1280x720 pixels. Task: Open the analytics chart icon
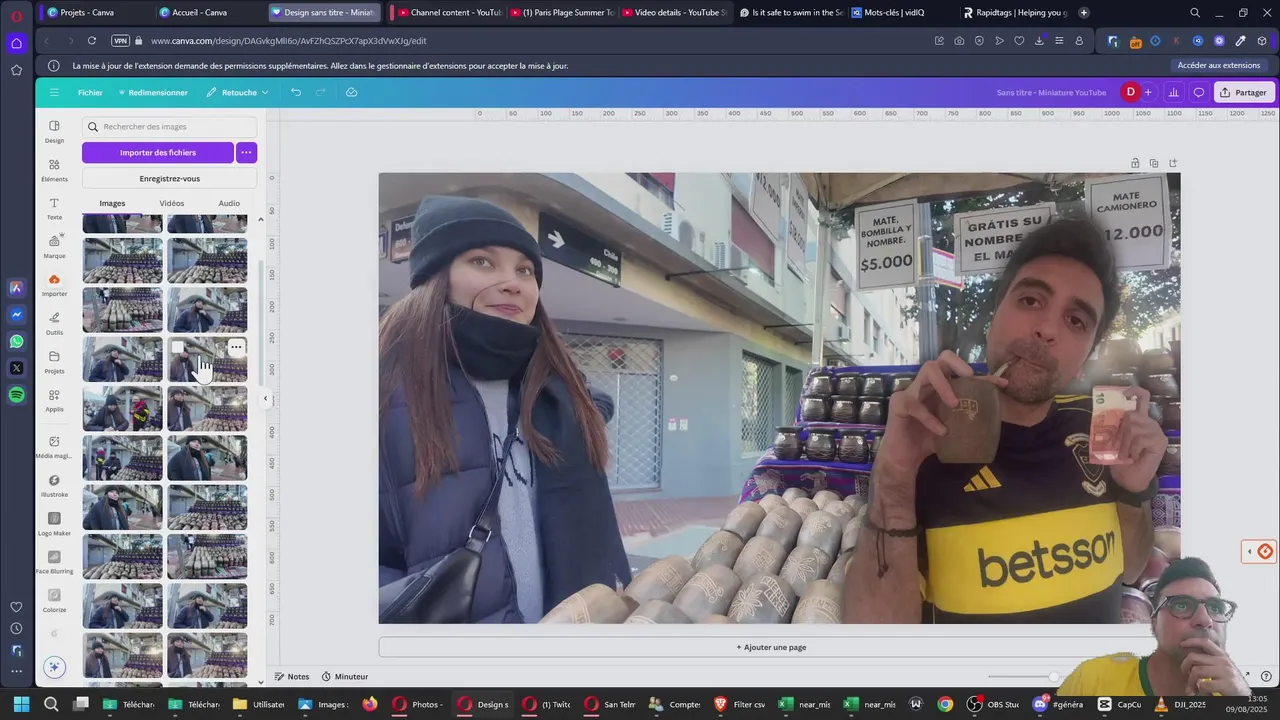(1173, 92)
